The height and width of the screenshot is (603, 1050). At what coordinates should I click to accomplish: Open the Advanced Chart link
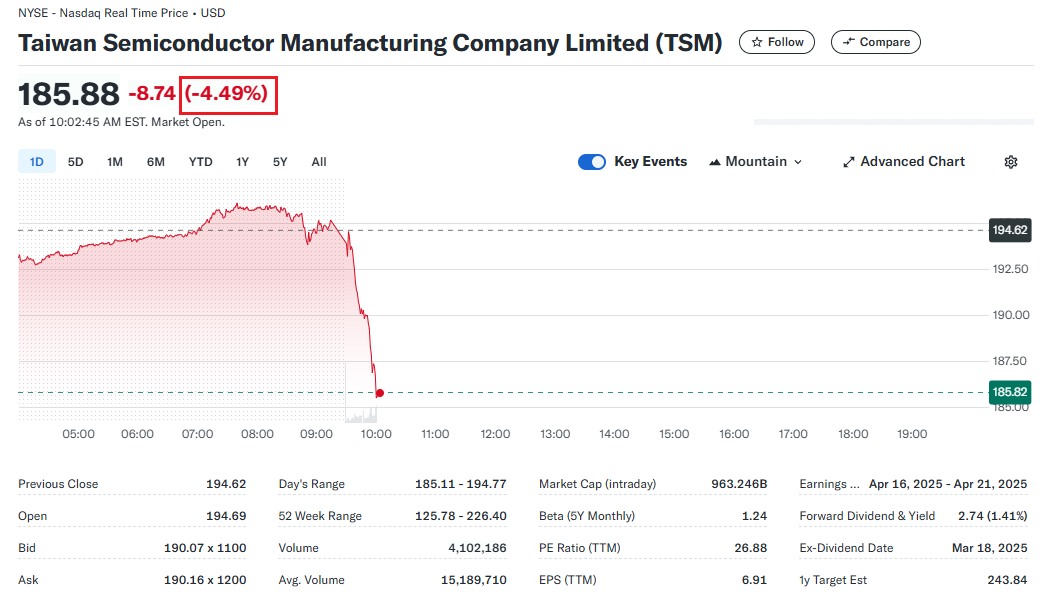[x=912, y=162]
